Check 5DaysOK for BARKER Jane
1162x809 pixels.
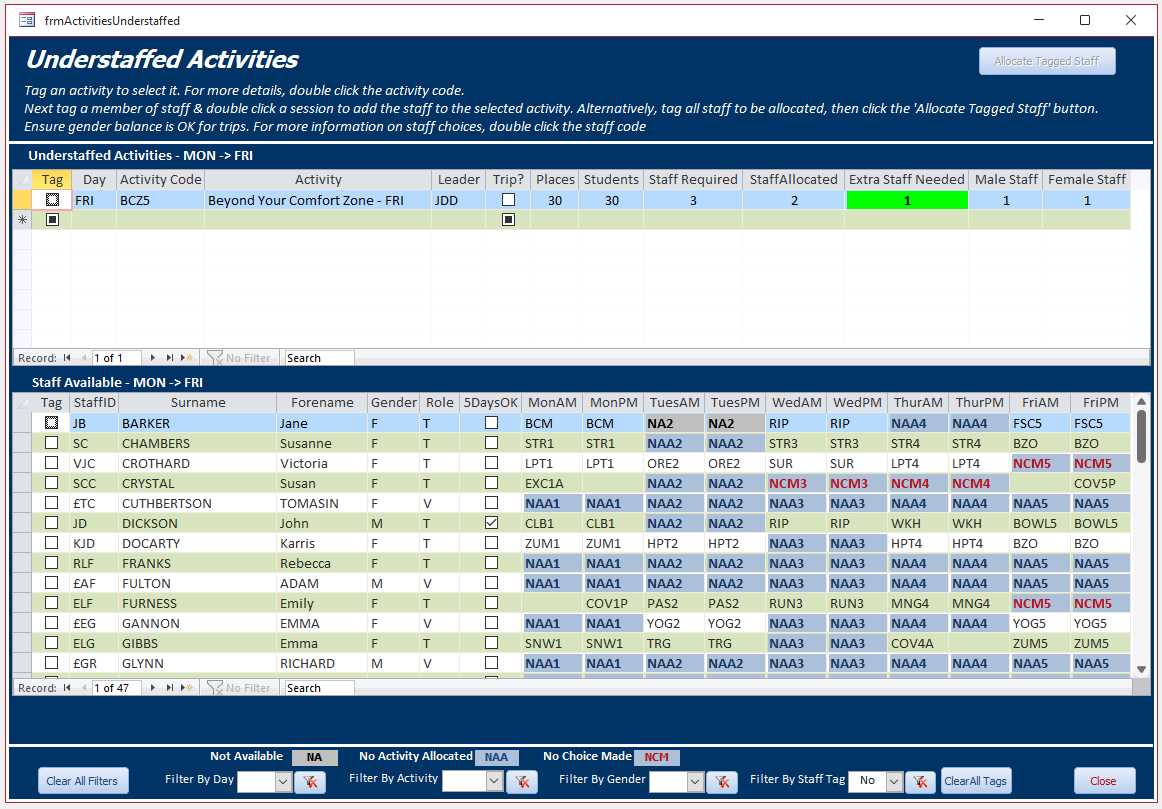491,423
